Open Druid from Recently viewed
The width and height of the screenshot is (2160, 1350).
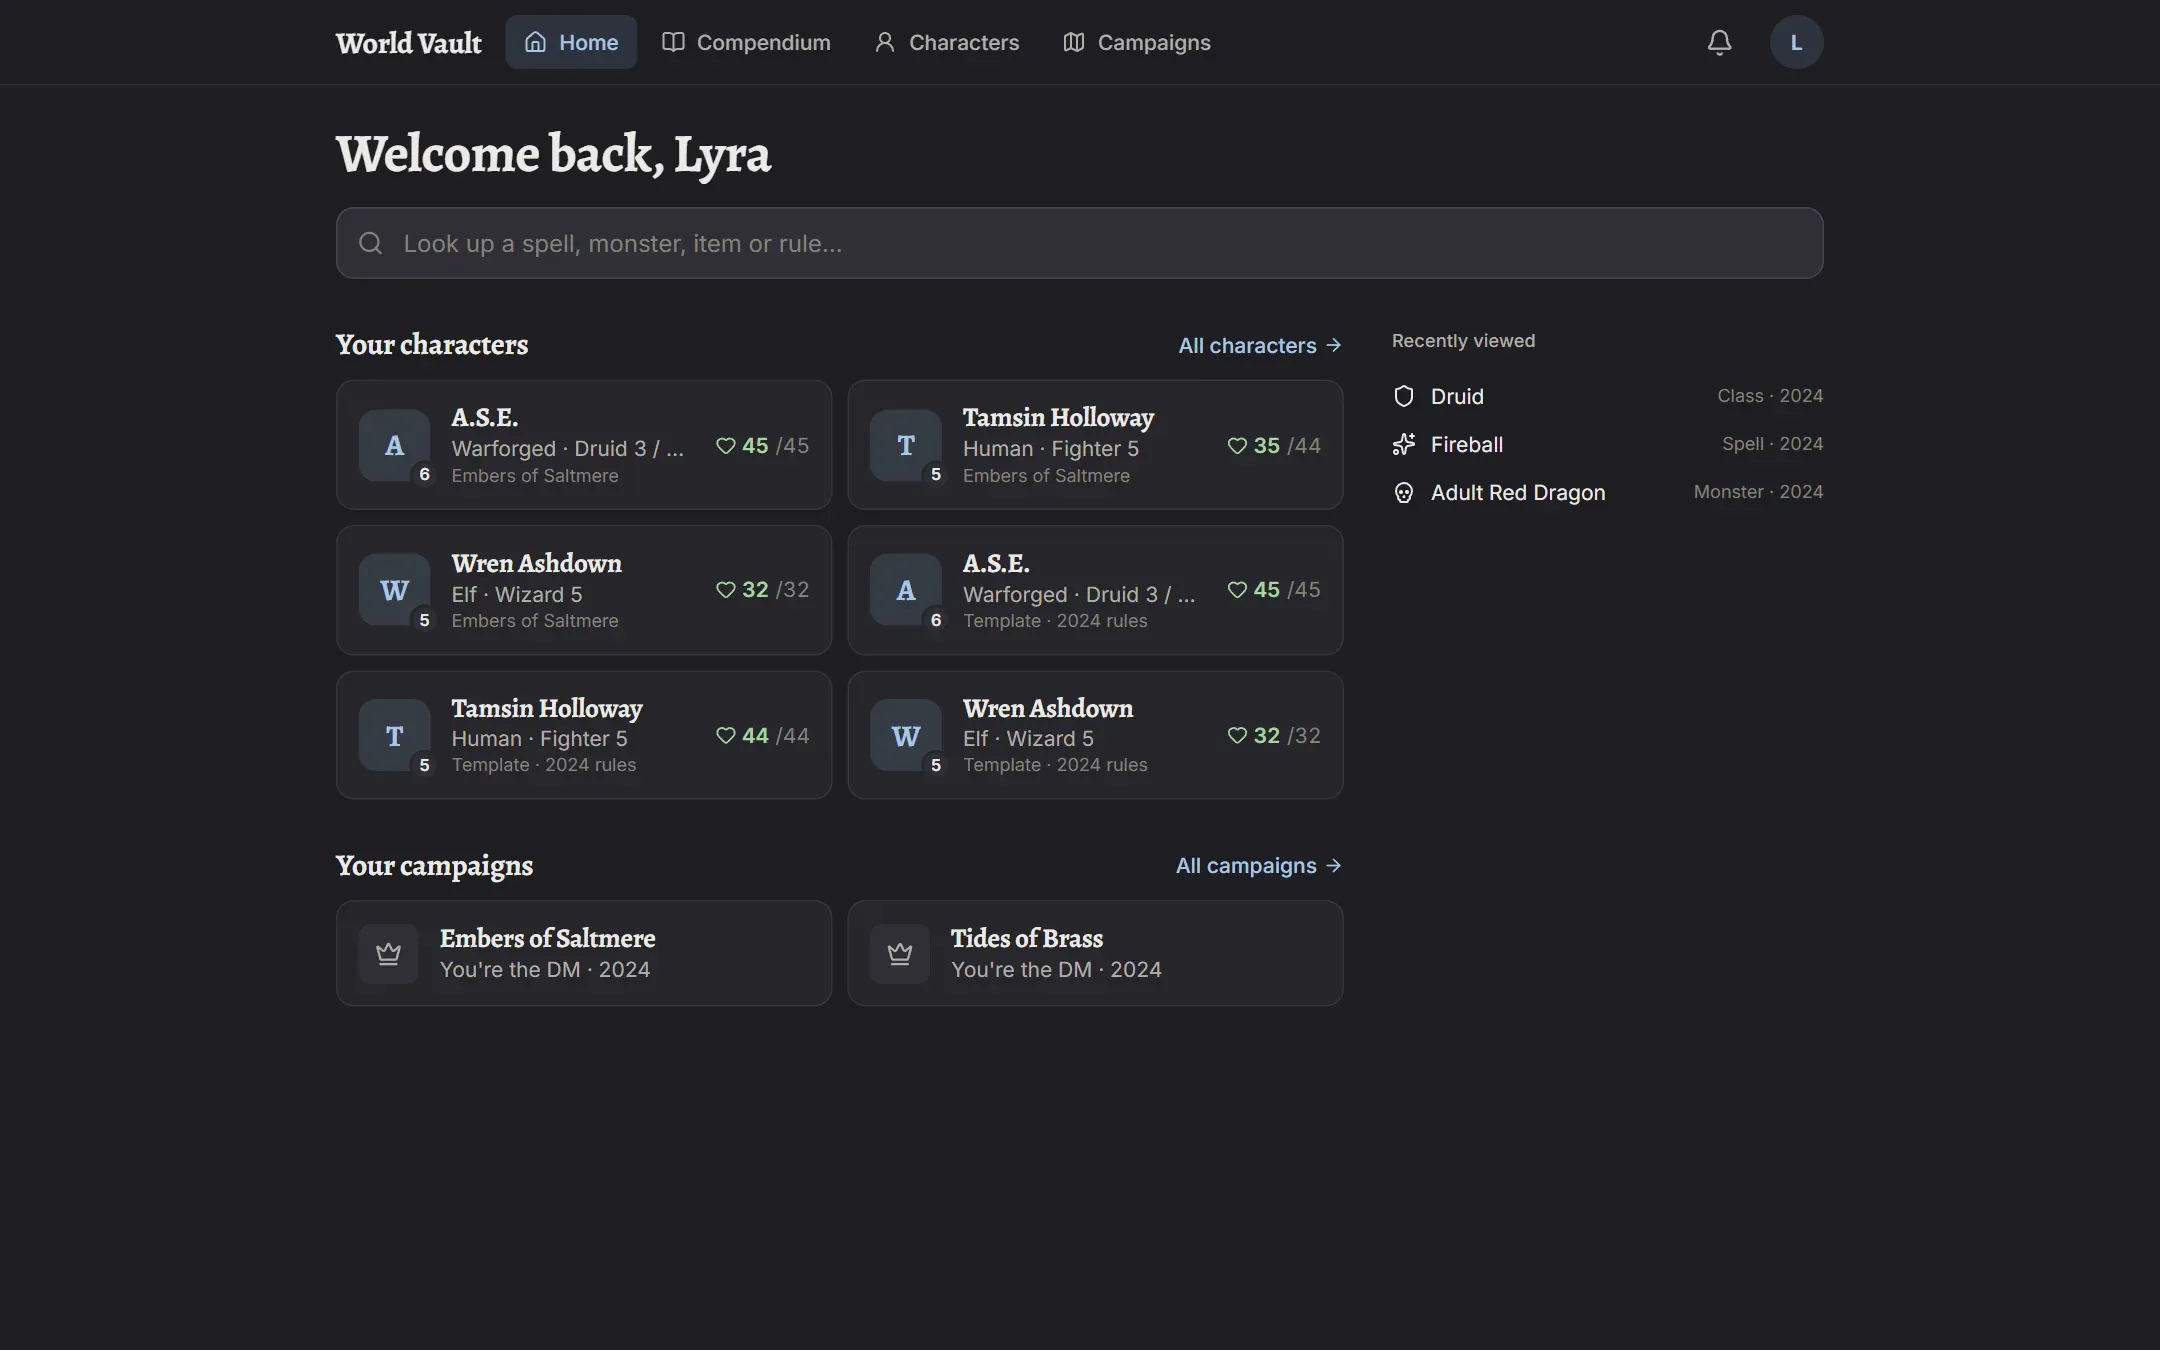tap(1608, 396)
